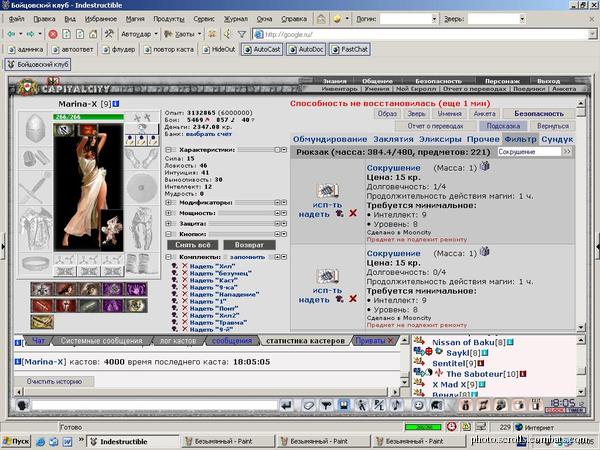The width and height of the screenshot is (600, 450).
Task: Click the Возврат button
Action: pyautogui.click(x=249, y=245)
